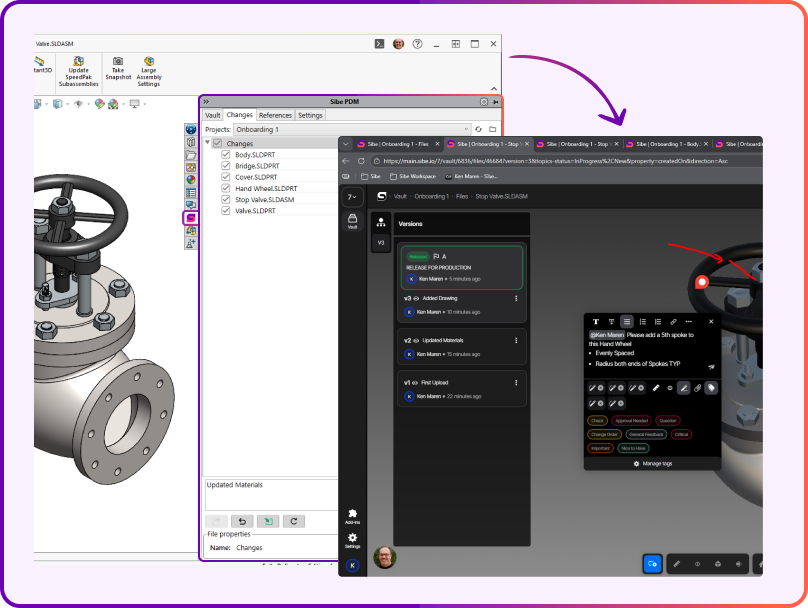Screen dimensions: 808x608
Task: Expand the Sibe PDM panel double-chevron
Action: [206, 102]
